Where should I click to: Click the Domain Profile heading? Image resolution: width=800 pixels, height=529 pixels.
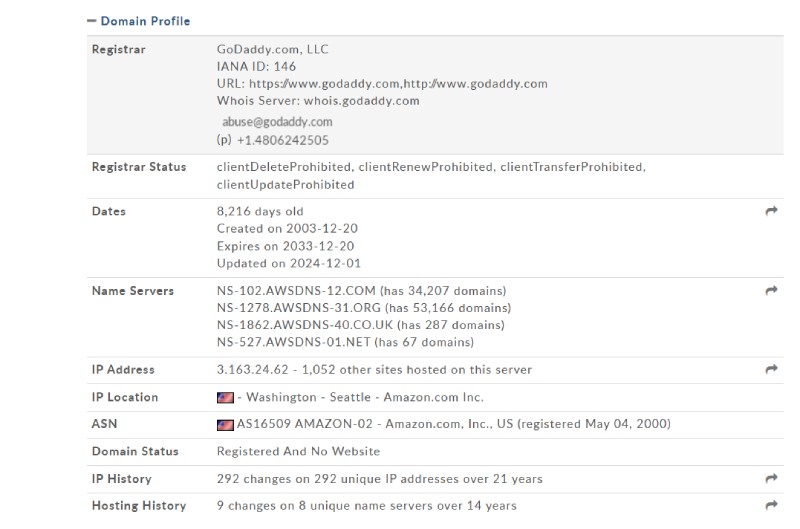pos(145,21)
